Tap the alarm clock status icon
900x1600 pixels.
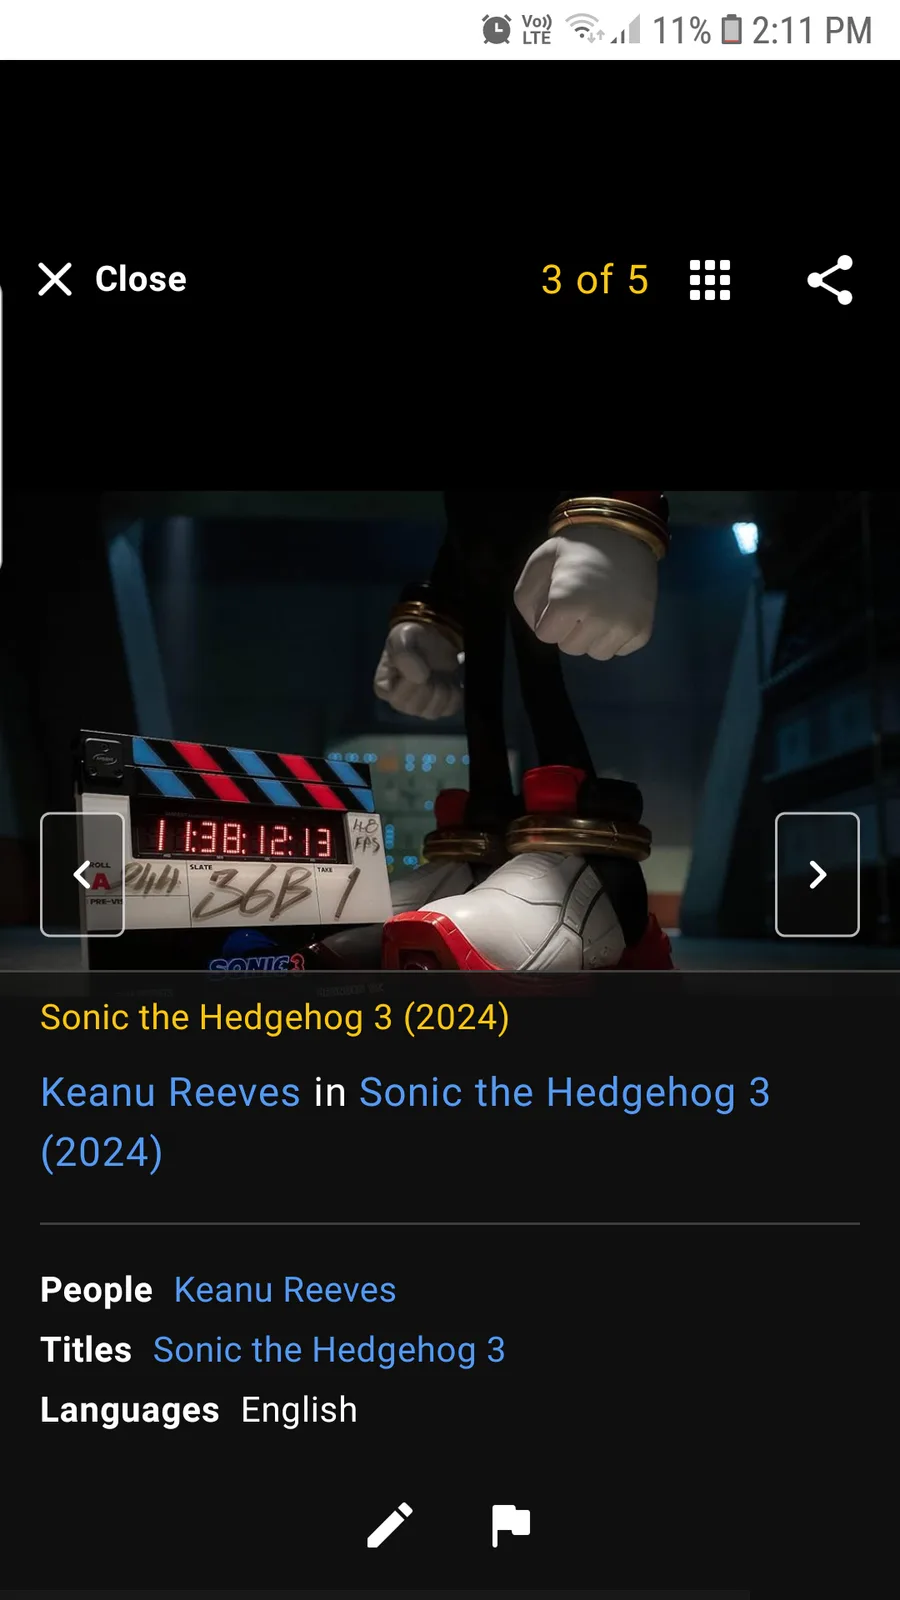point(496,30)
